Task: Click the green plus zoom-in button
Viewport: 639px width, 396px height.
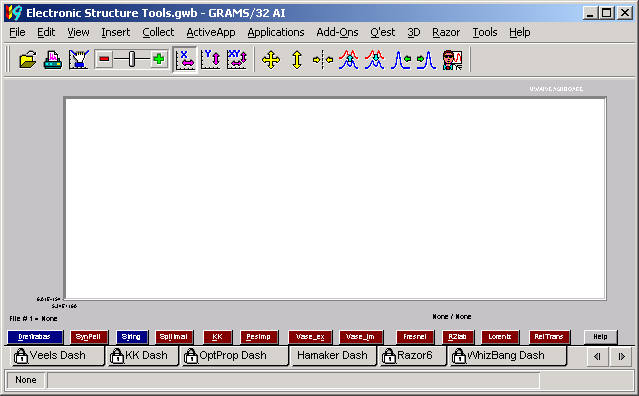Action: pos(159,59)
